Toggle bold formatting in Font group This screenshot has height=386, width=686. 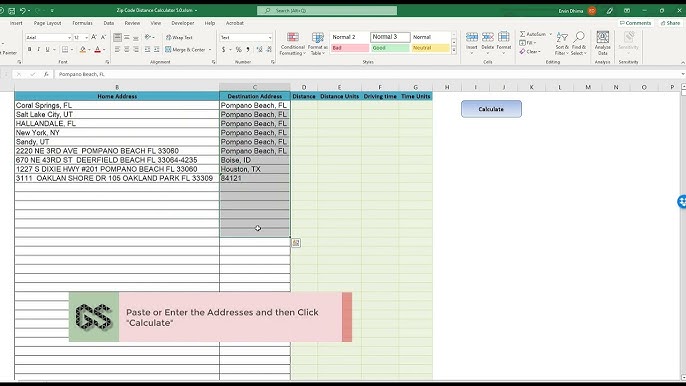point(30,49)
